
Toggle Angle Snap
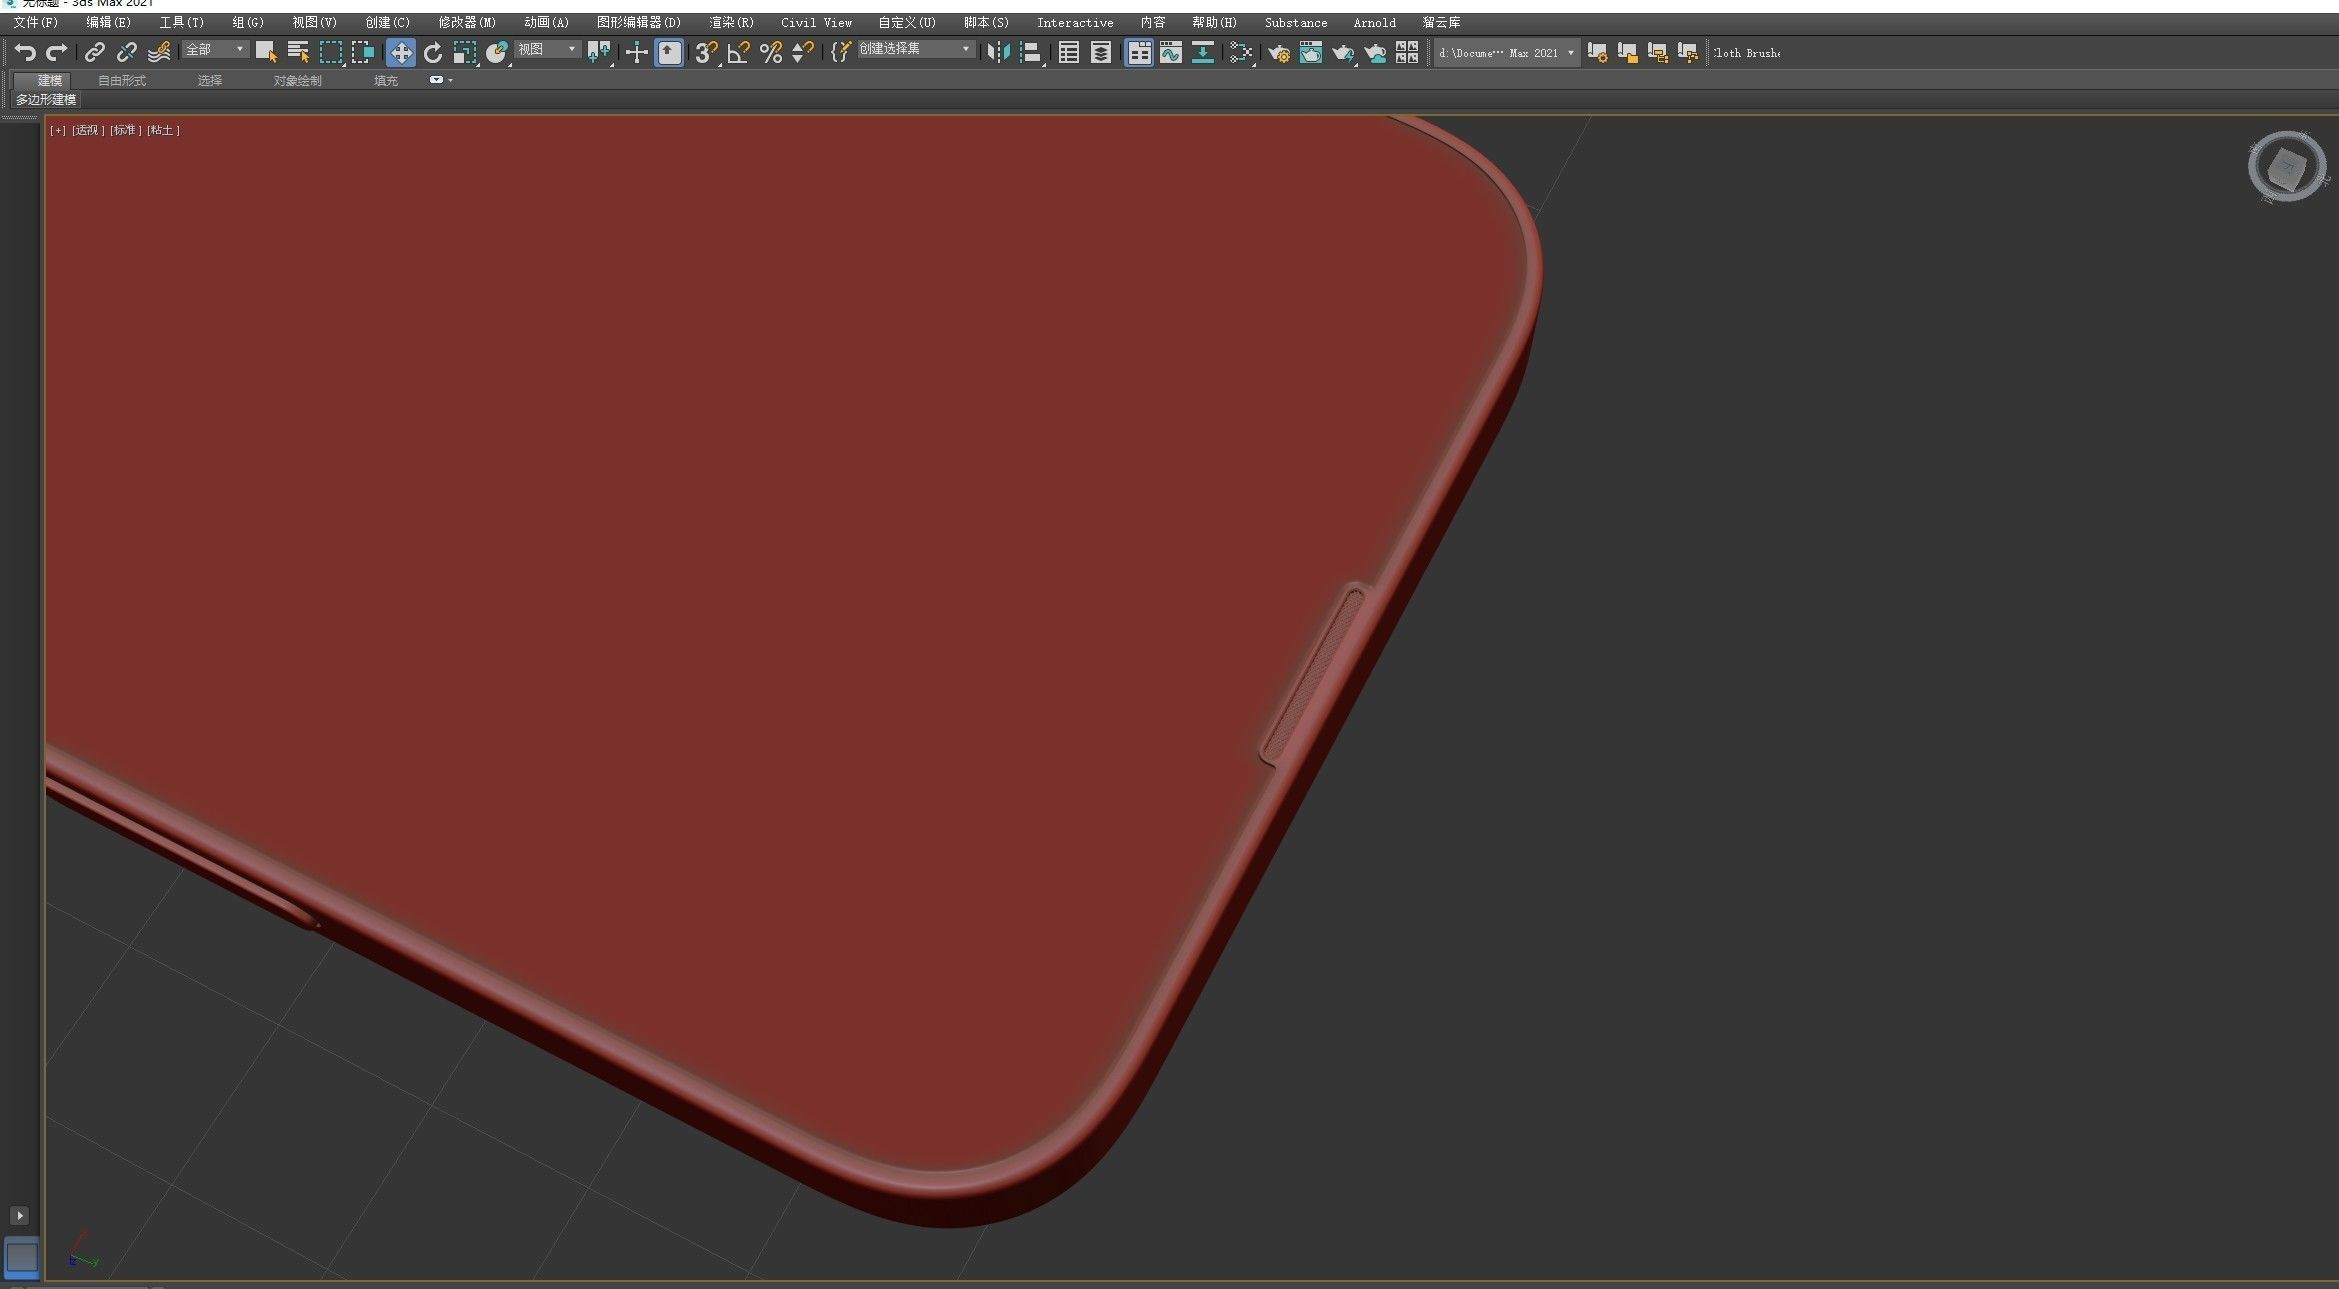(738, 53)
